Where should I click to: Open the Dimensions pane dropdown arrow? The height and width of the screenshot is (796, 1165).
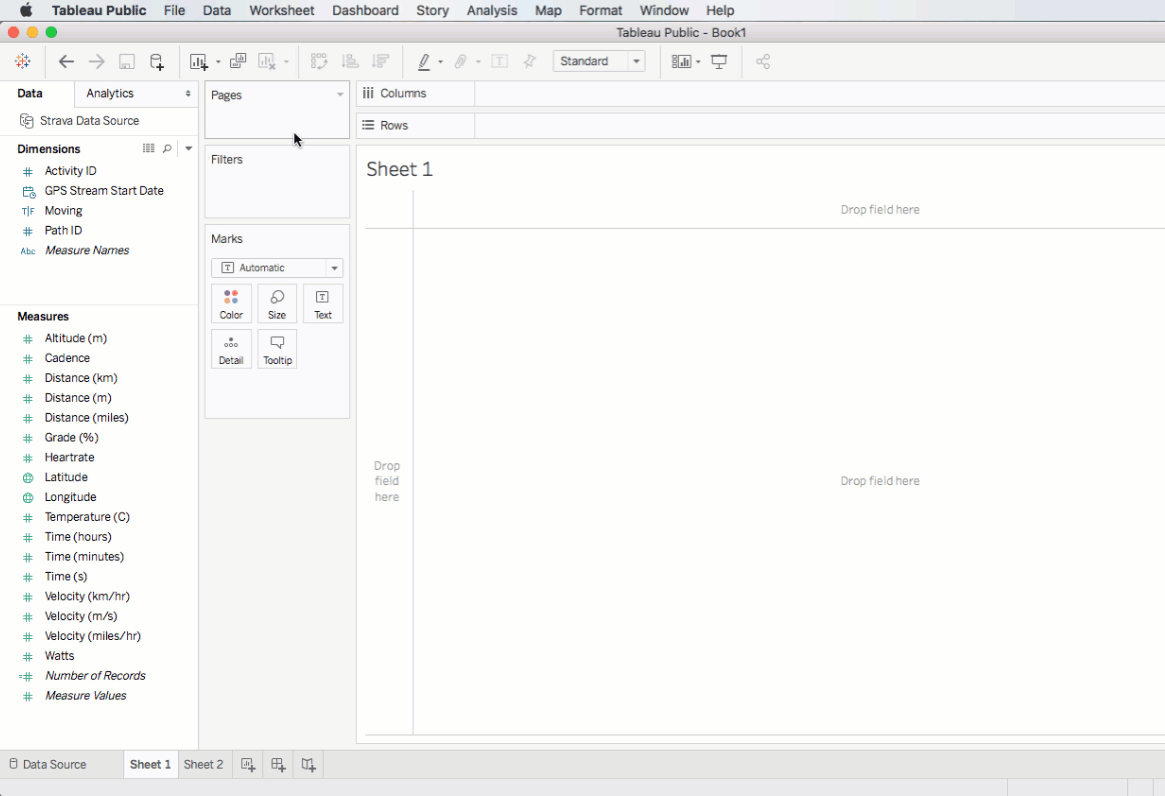tap(189, 149)
